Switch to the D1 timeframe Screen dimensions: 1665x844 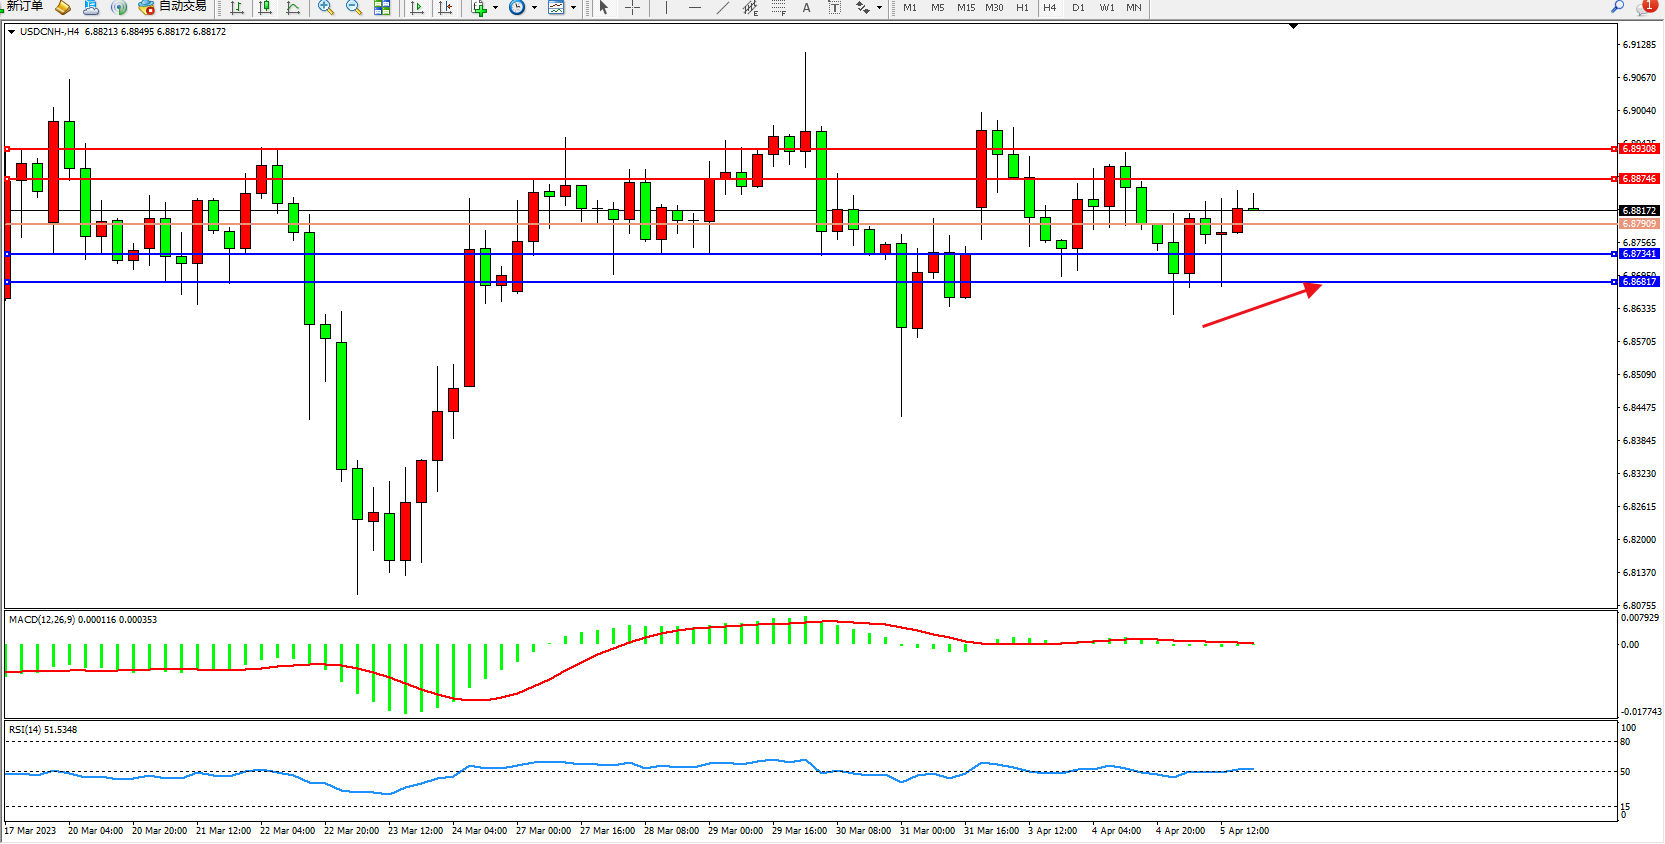point(1078,7)
